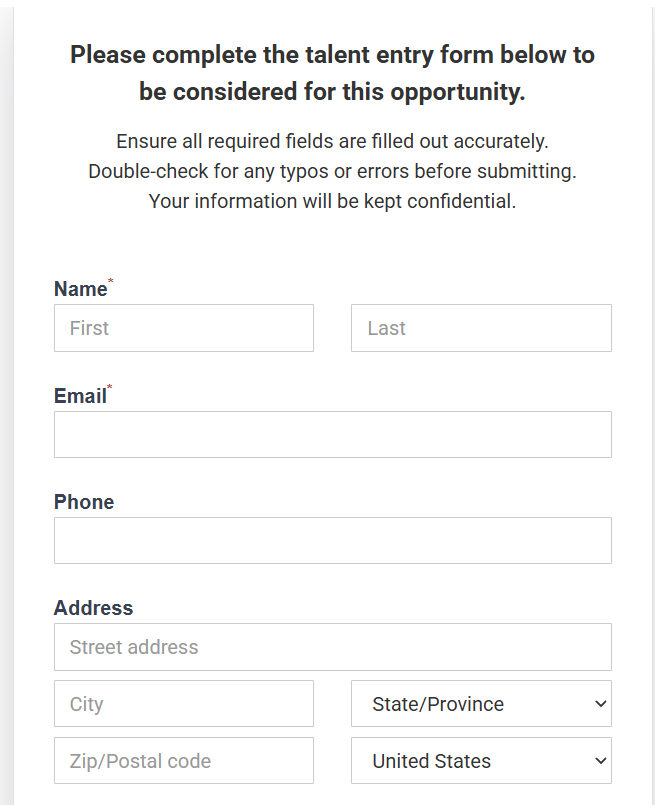Click the 'Double-check for any typos' line
655x805 pixels.
[x=332, y=171]
